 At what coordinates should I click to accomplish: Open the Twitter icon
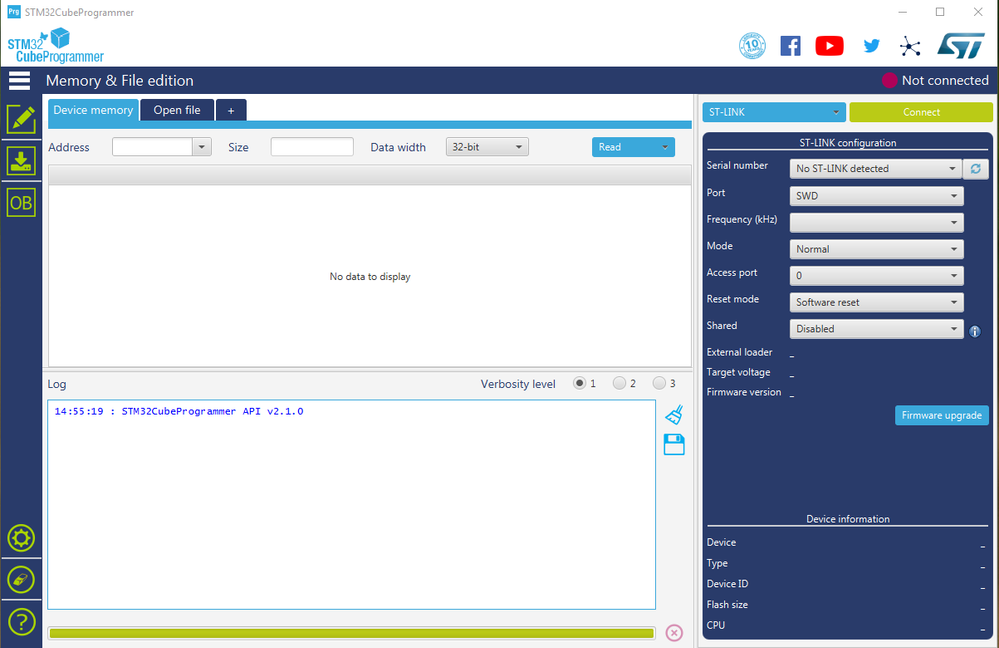[872, 46]
